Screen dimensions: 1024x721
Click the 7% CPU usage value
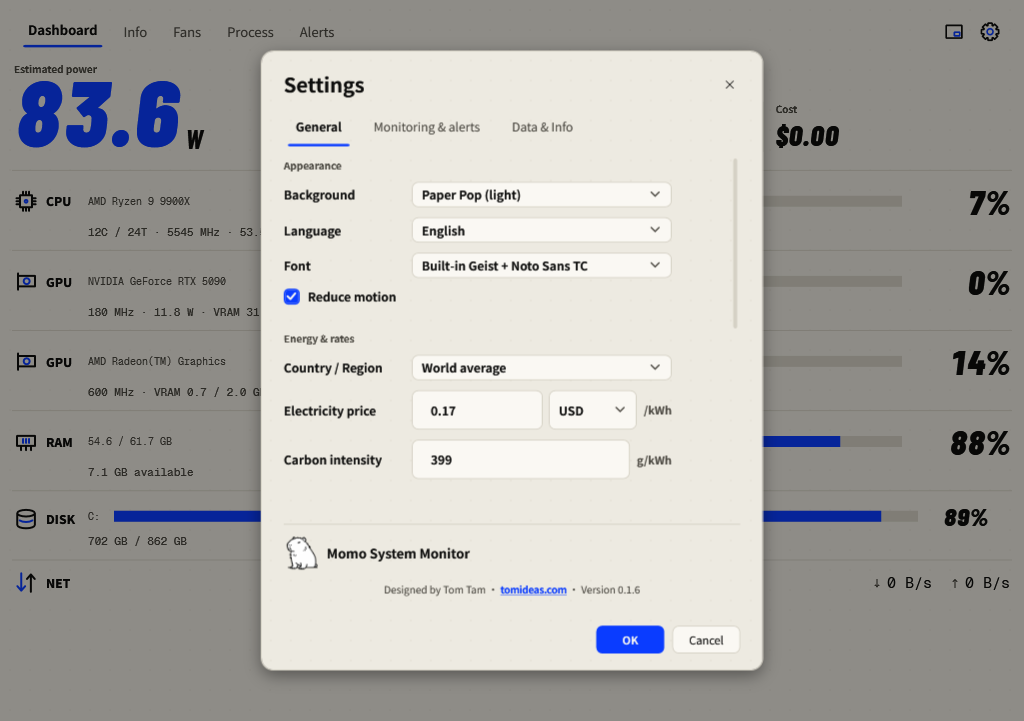coord(989,203)
